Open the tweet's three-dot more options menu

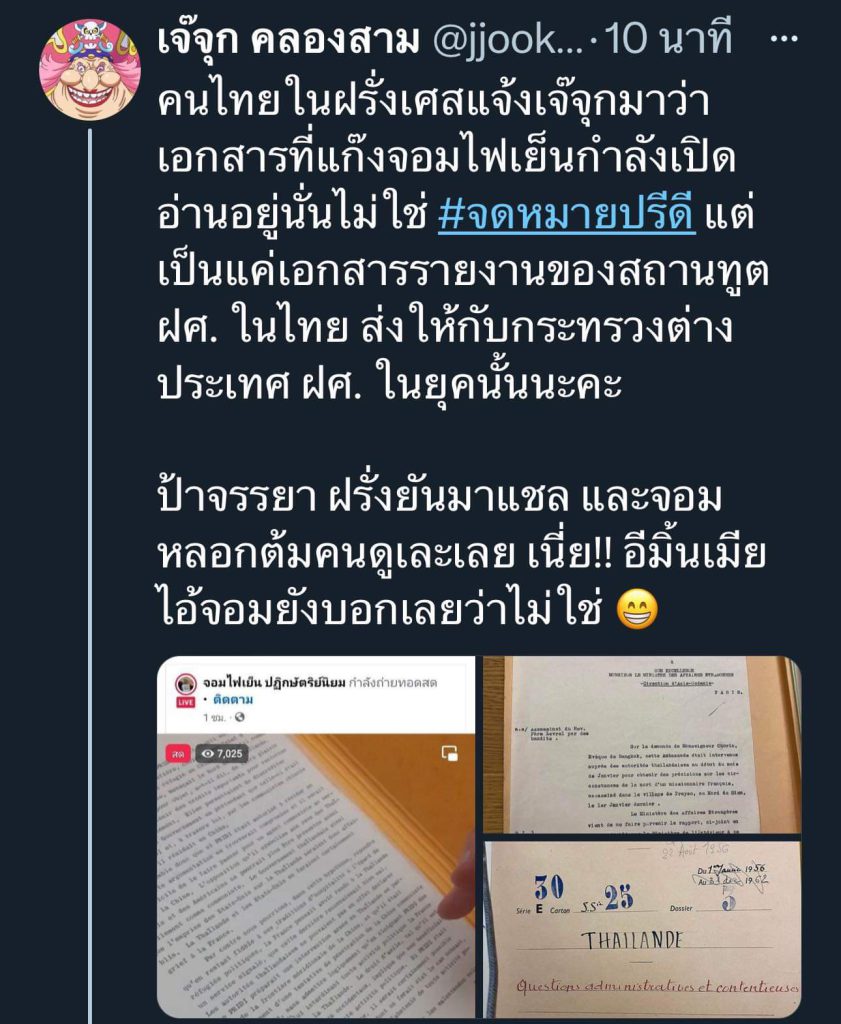pos(784,39)
